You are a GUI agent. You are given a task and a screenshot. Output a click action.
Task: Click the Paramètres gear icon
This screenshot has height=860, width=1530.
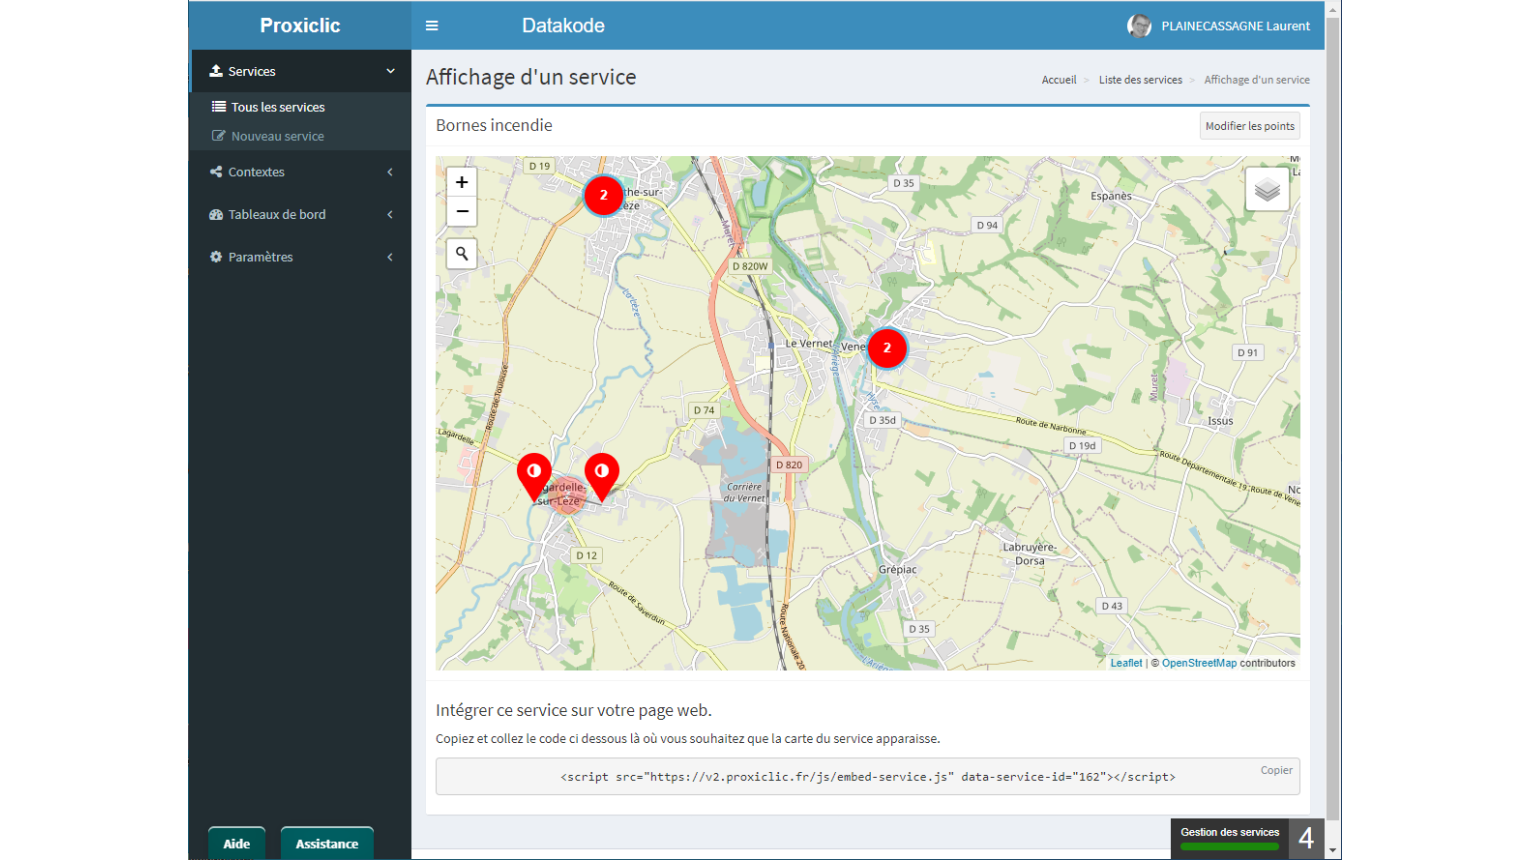(216, 257)
